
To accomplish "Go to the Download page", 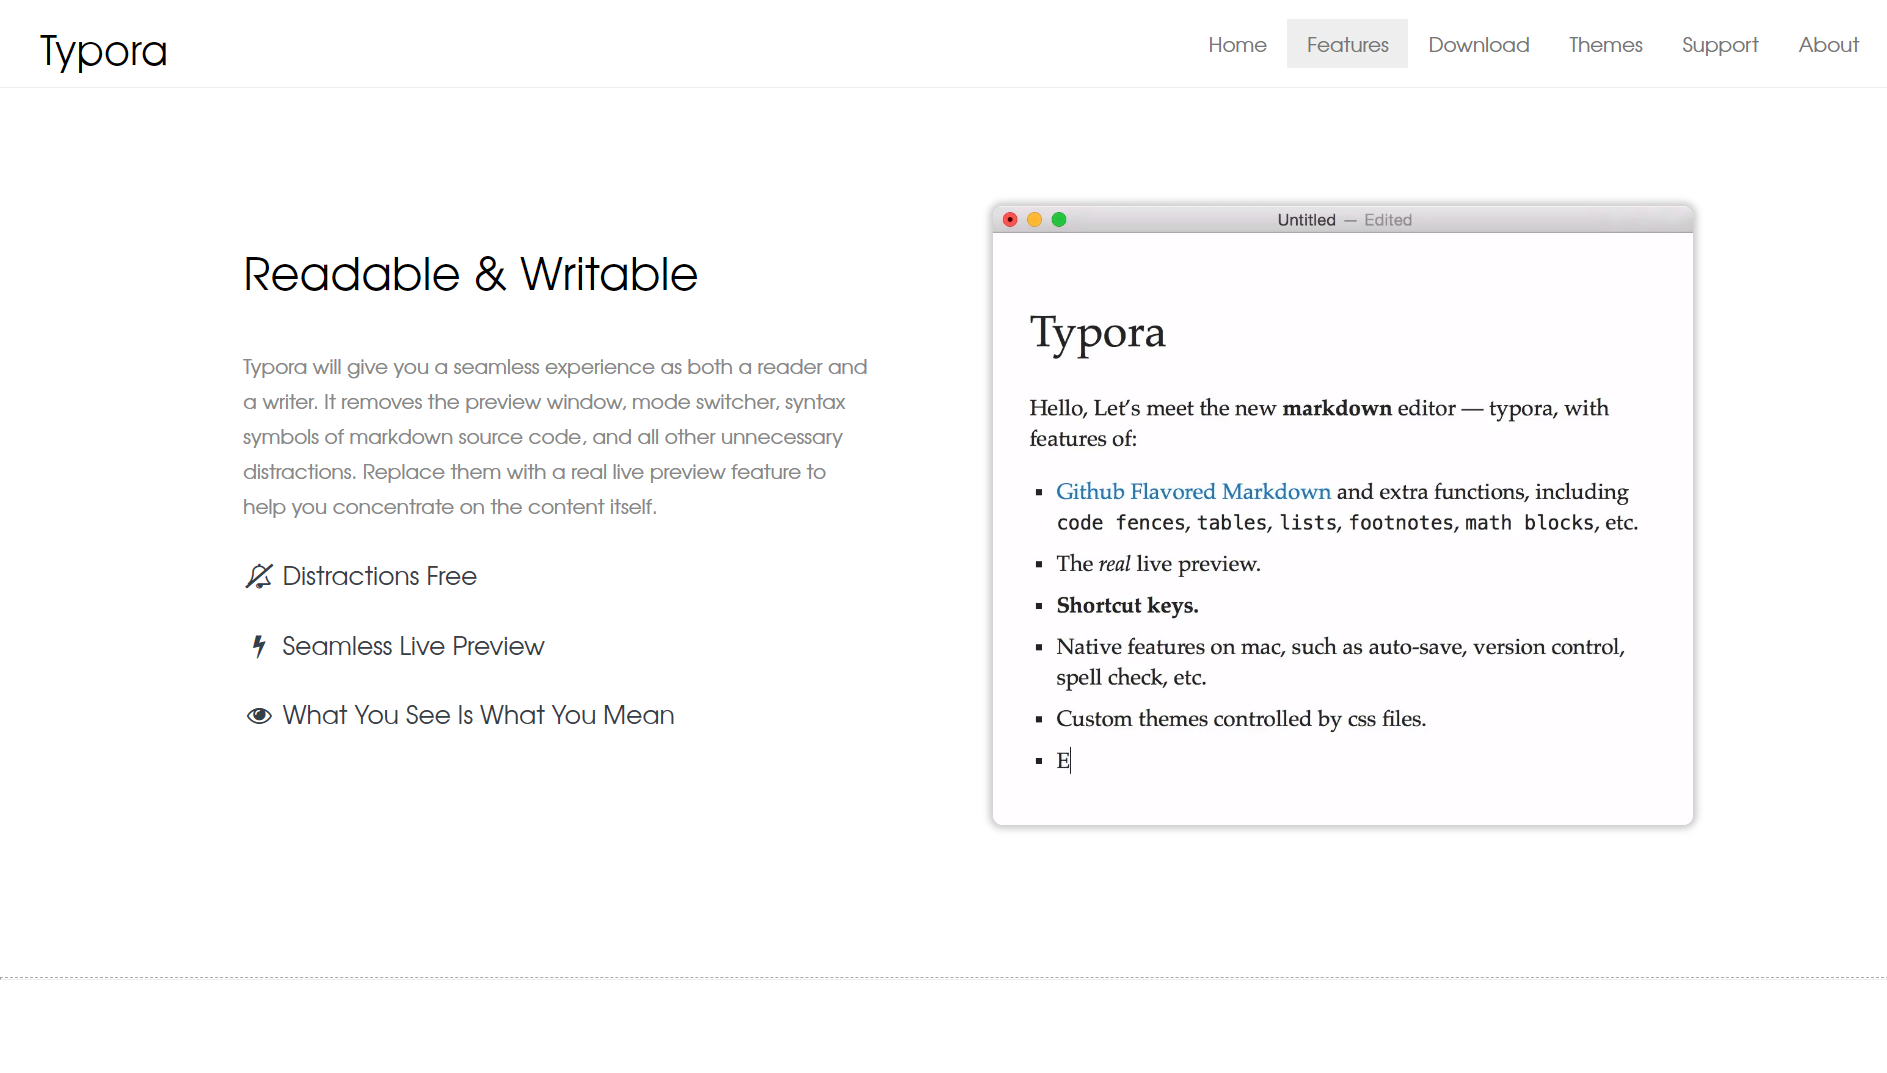I will 1478,45.
